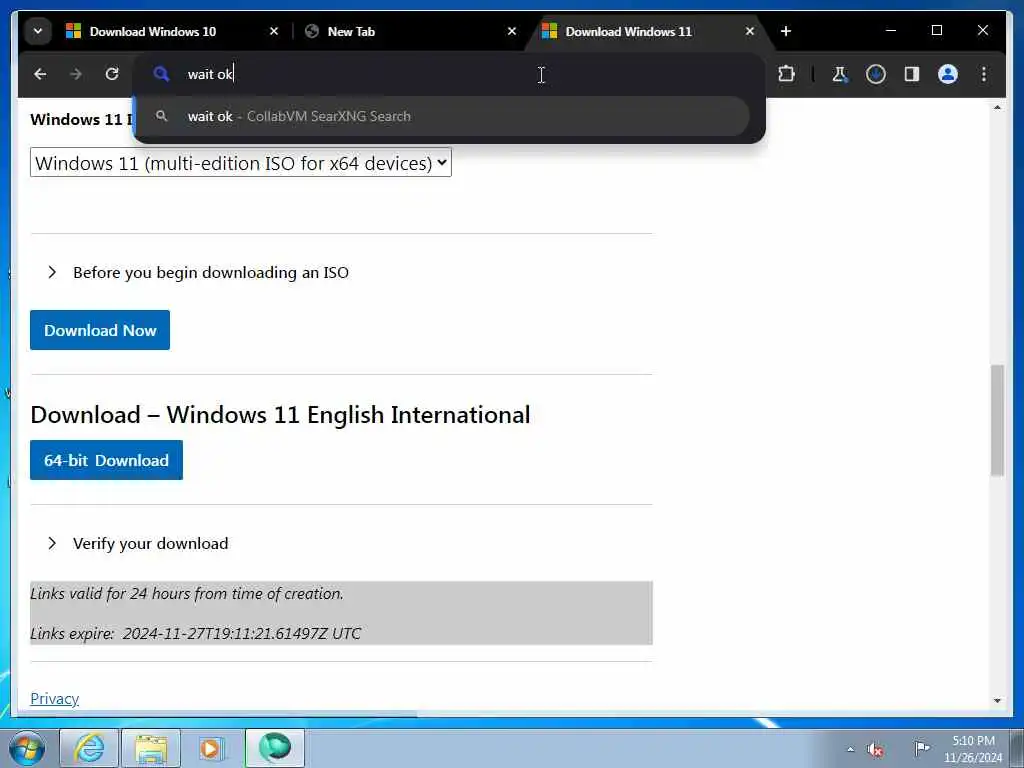Open the Chrome Labs flask icon
1024x768 pixels.
click(840, 74)
